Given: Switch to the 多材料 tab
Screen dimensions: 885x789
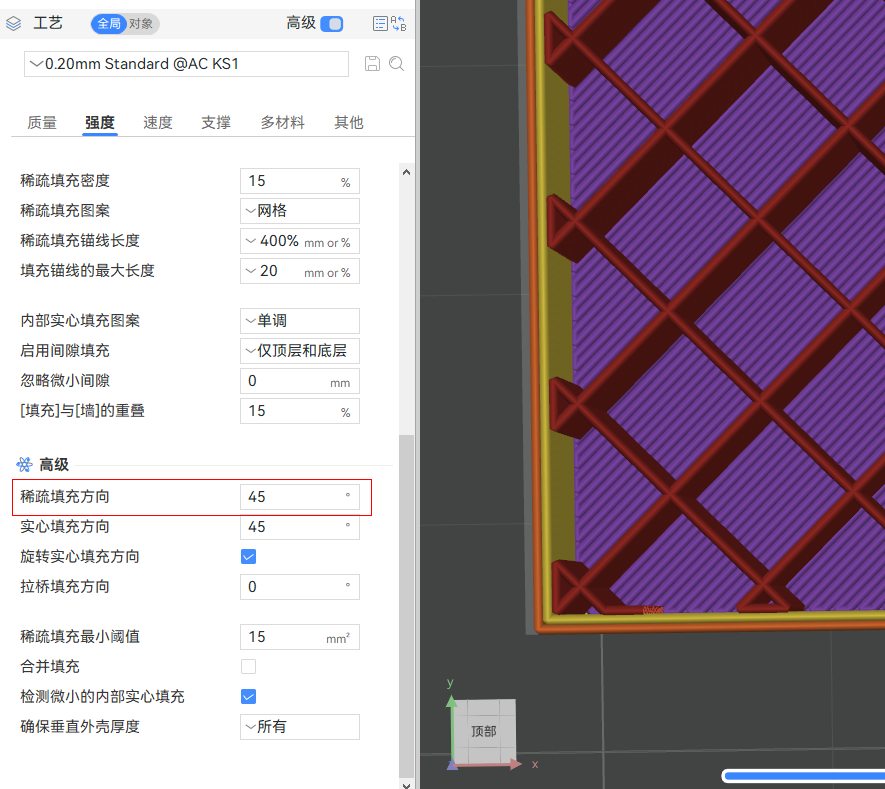Looking at the screenshot, I should (282, 122).
